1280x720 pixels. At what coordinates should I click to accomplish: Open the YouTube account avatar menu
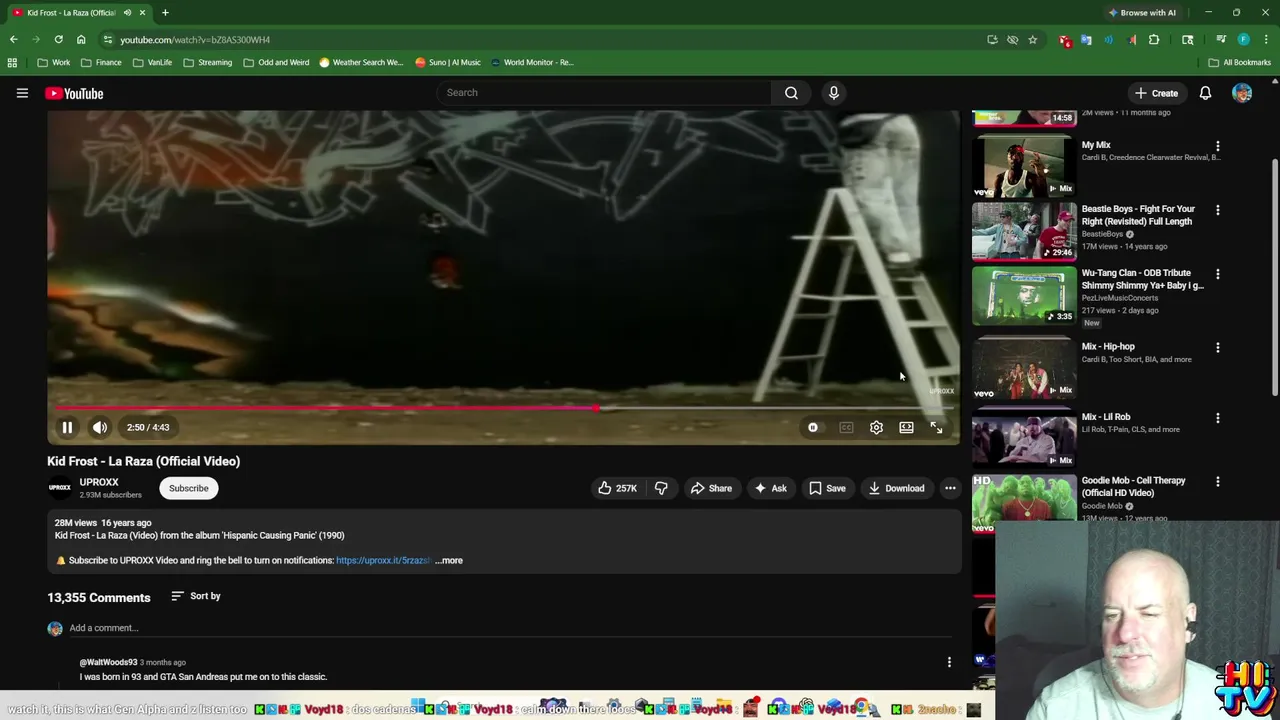1242,93
